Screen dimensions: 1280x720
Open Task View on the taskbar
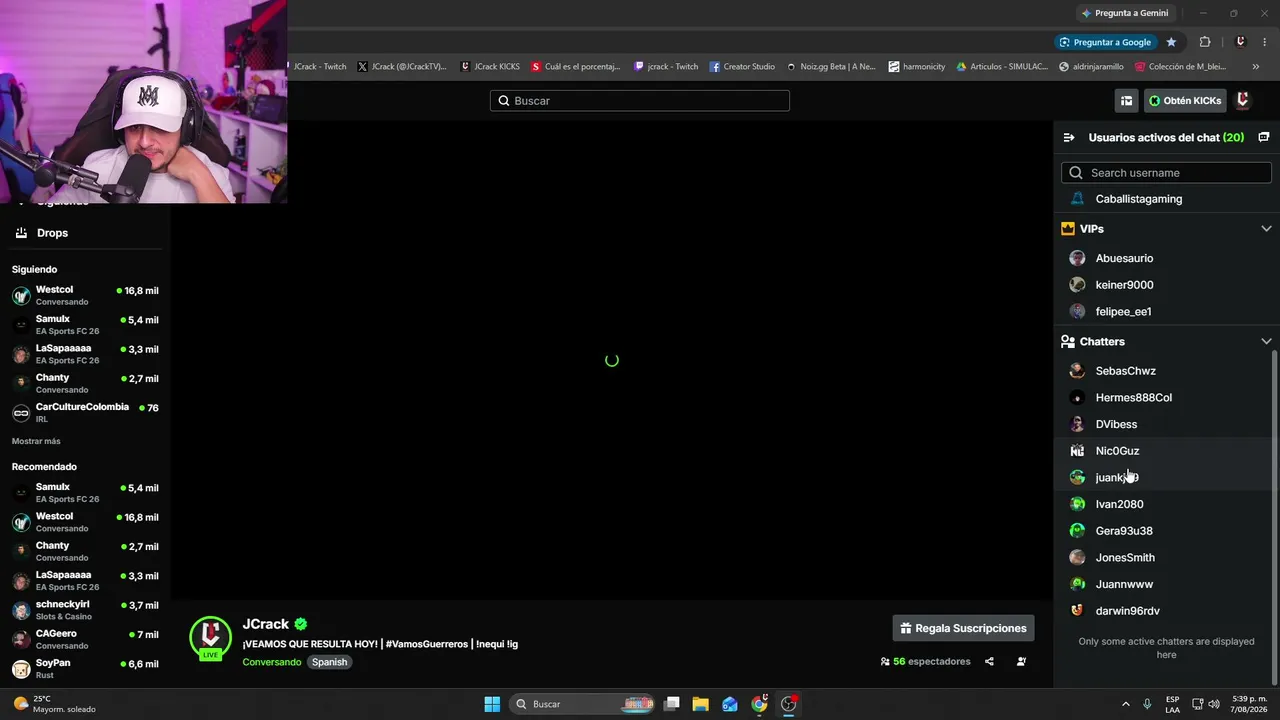pyautogui.click(x=672, y=704)
